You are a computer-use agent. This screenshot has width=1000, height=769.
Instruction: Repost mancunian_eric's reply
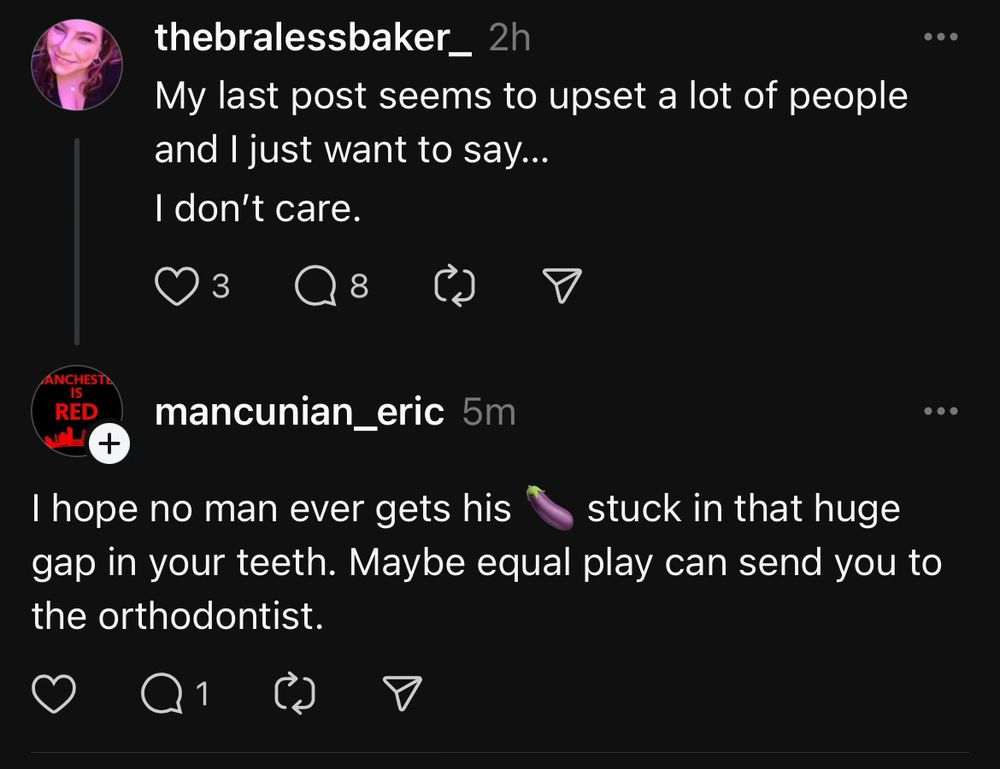295,692
